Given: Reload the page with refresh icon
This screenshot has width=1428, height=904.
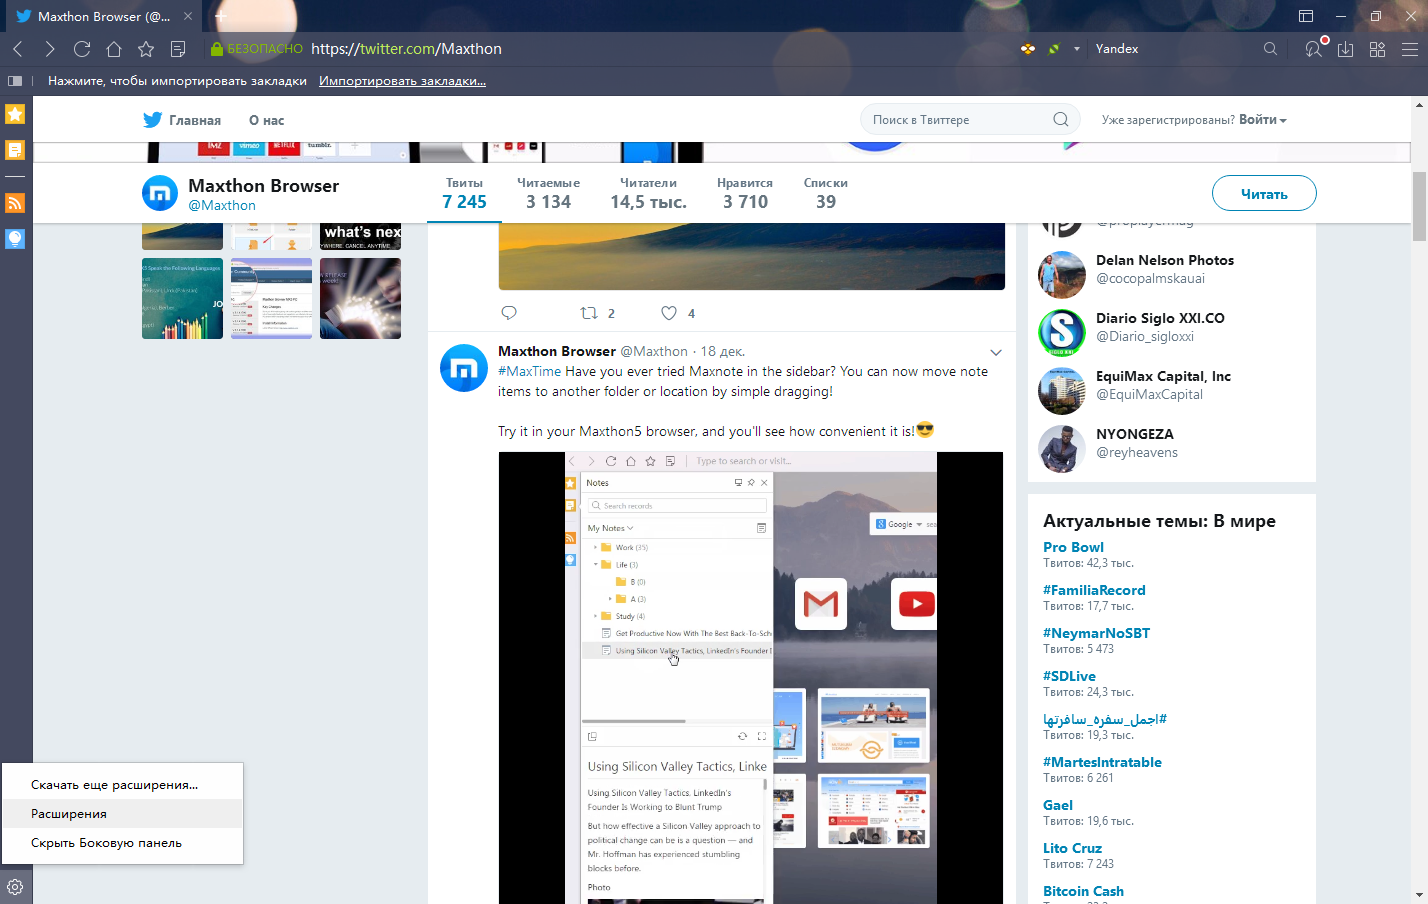Looking at the screenshot, I should 82,49.
